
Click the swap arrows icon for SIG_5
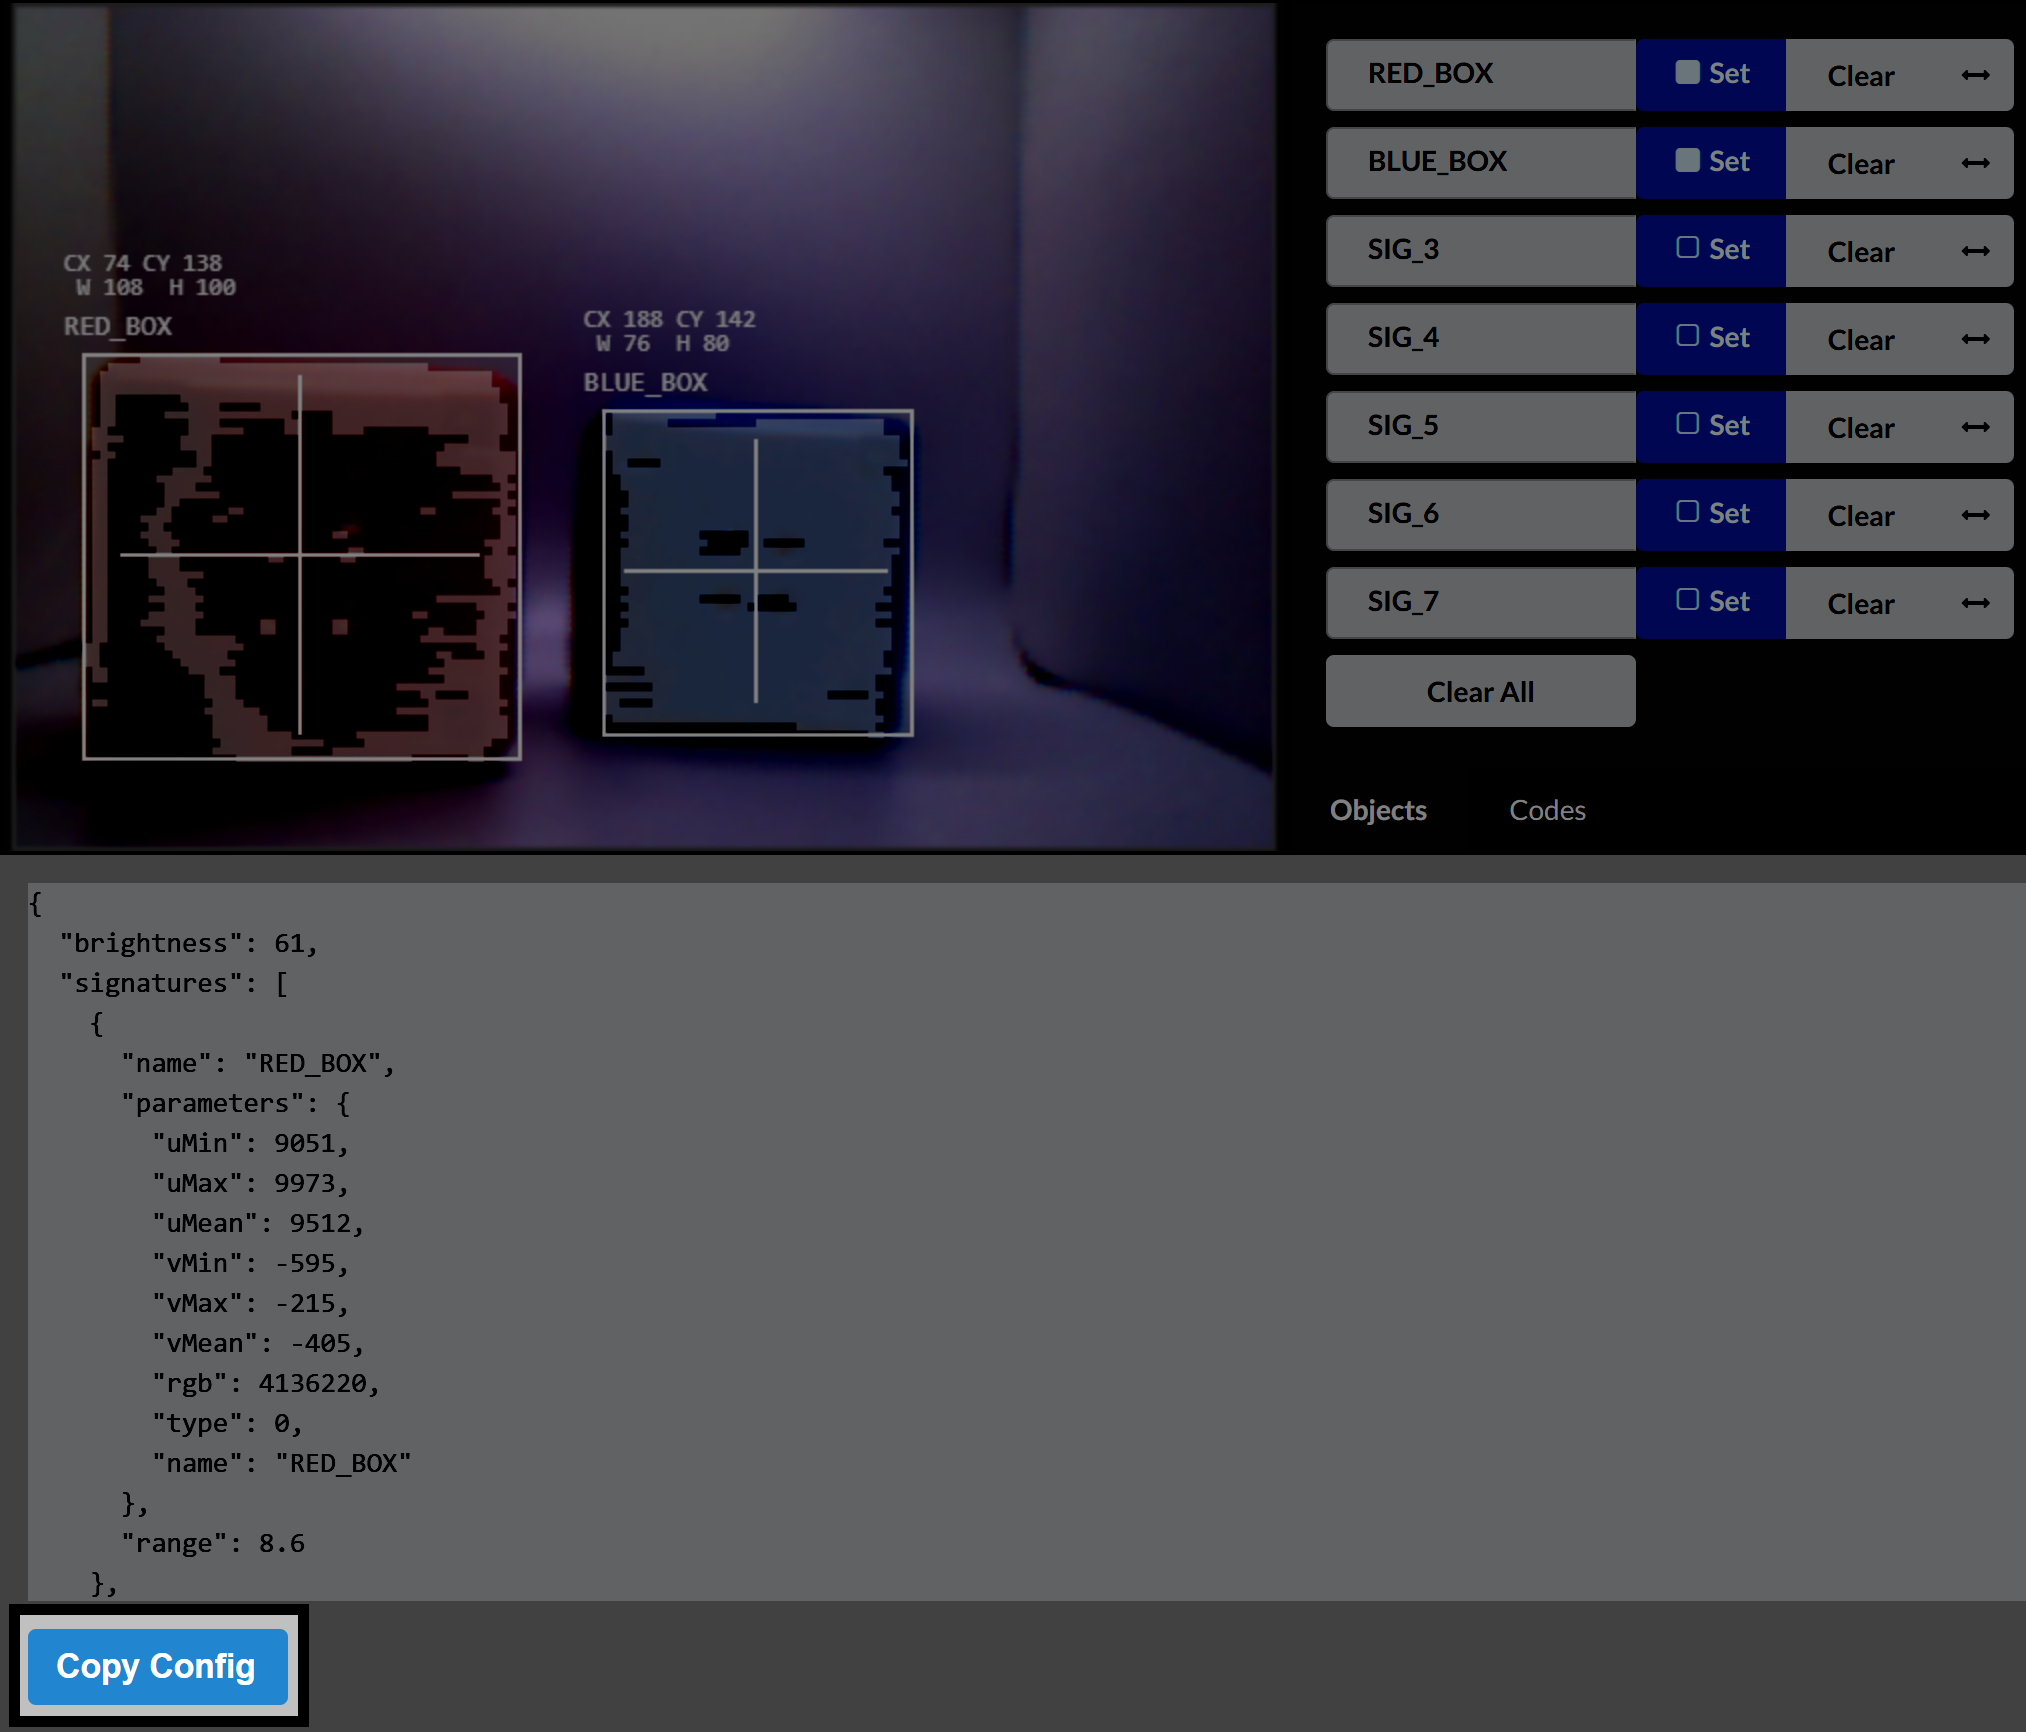click(x=1975, y=427)
